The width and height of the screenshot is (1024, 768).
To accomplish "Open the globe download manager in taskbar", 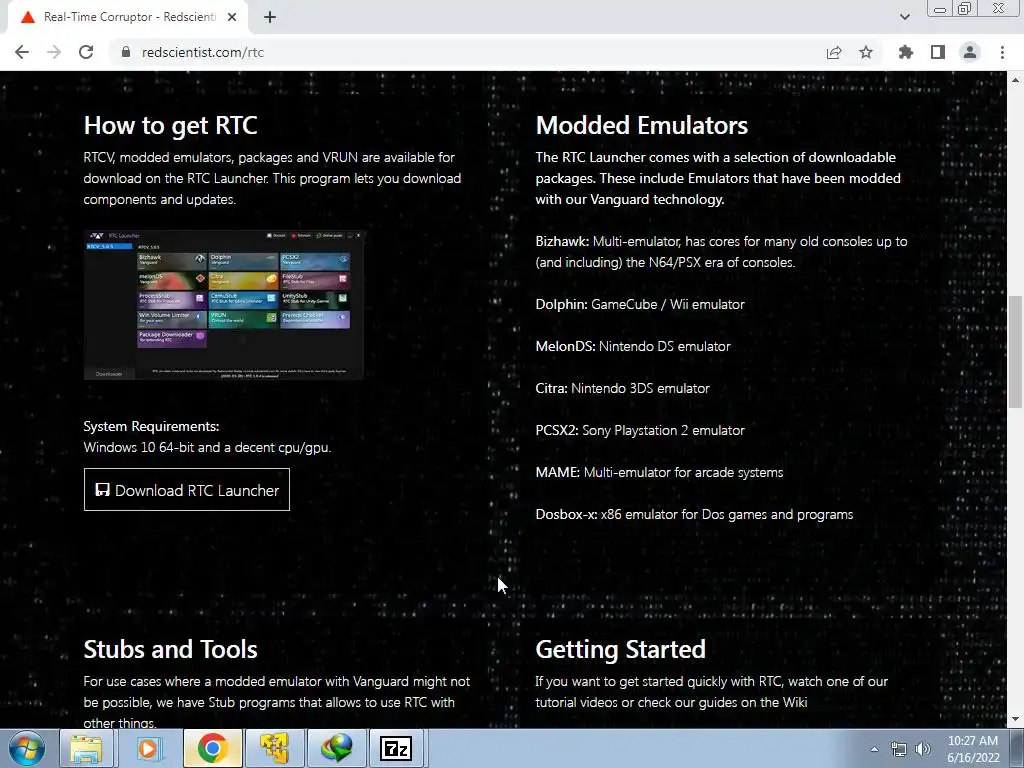I will 336,748.
